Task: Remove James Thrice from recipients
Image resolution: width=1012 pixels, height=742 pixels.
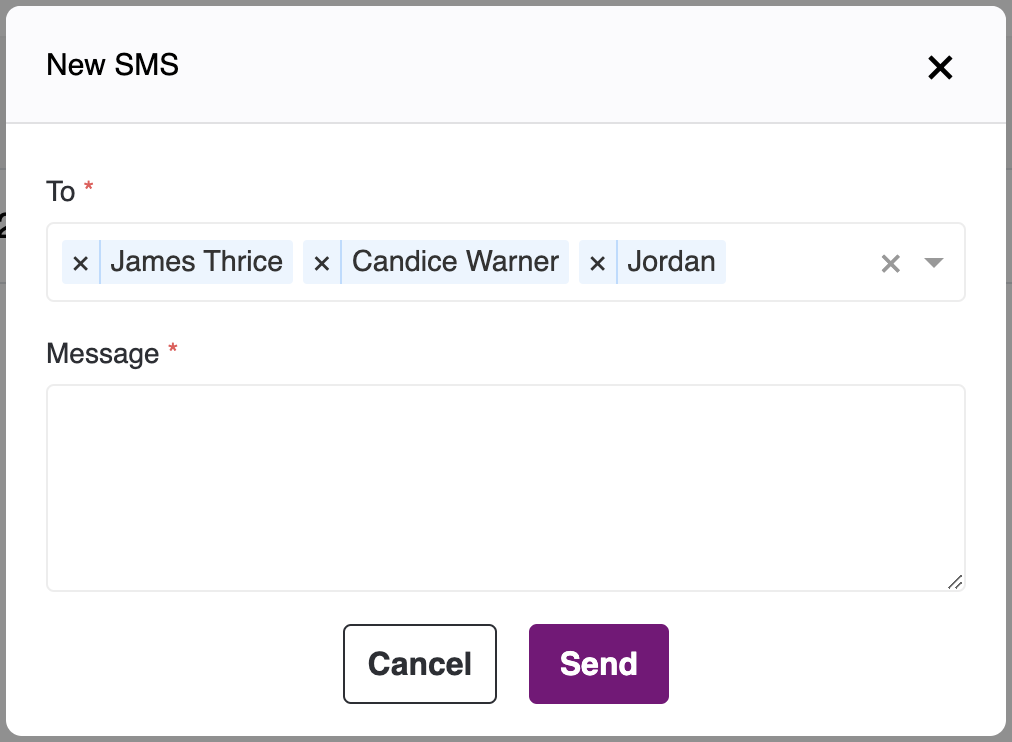Action: [81, 263]
